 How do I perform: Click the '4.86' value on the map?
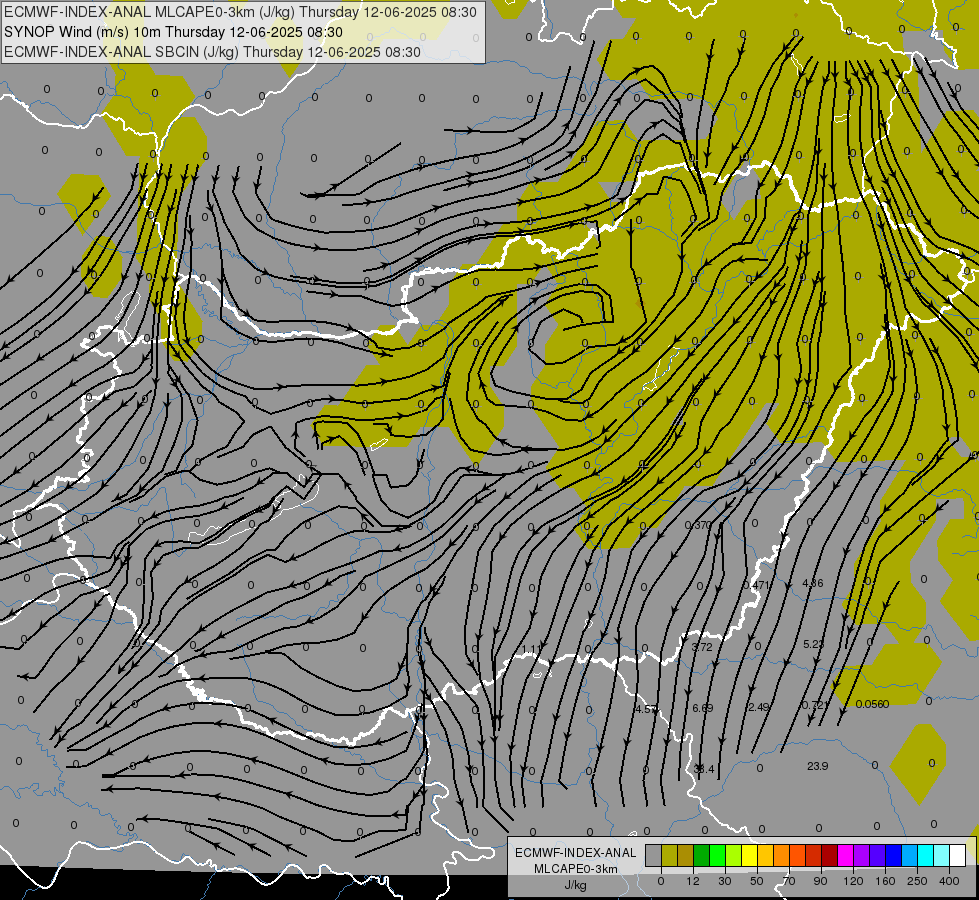(x=812, y=583)
